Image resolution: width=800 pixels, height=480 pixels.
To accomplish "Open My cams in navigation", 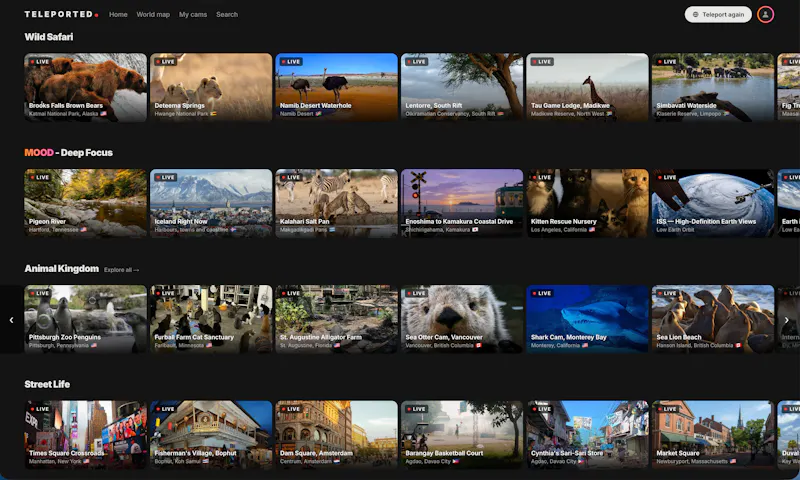I will 193,14.
